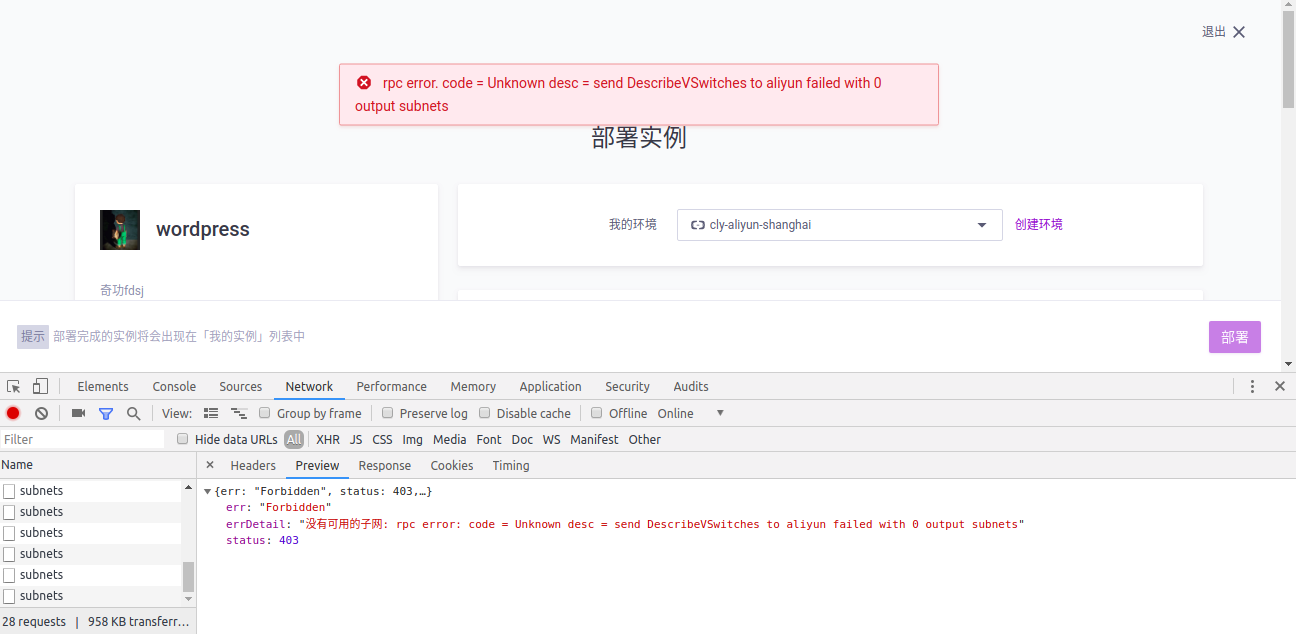Open the network filter funnel icon

[105, 413]
